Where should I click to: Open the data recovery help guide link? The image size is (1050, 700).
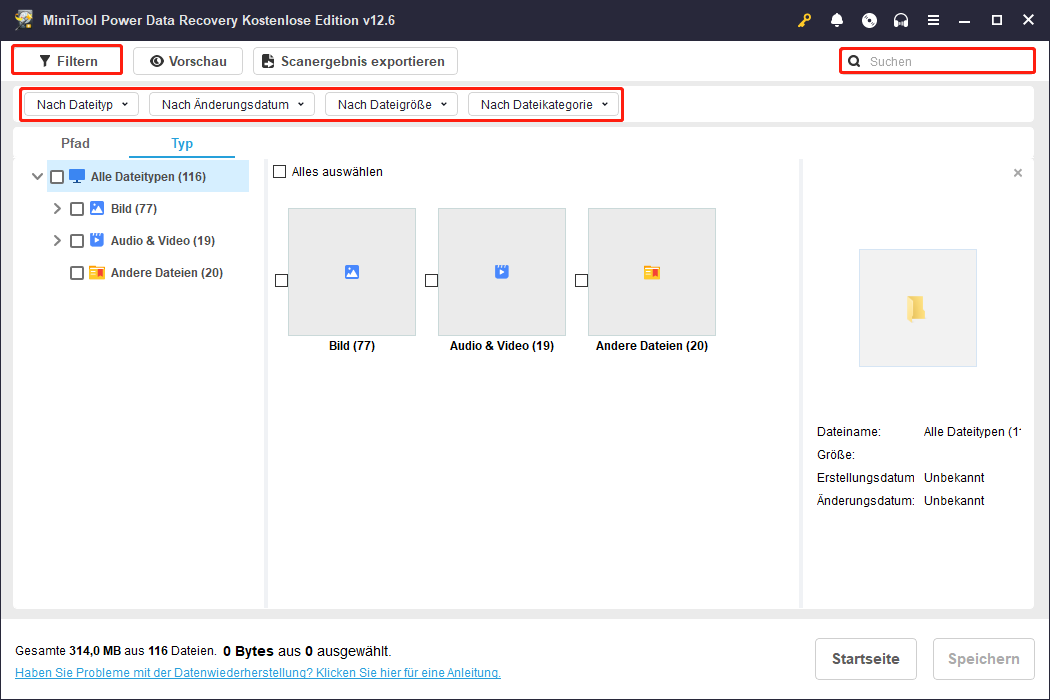point(258,673)
